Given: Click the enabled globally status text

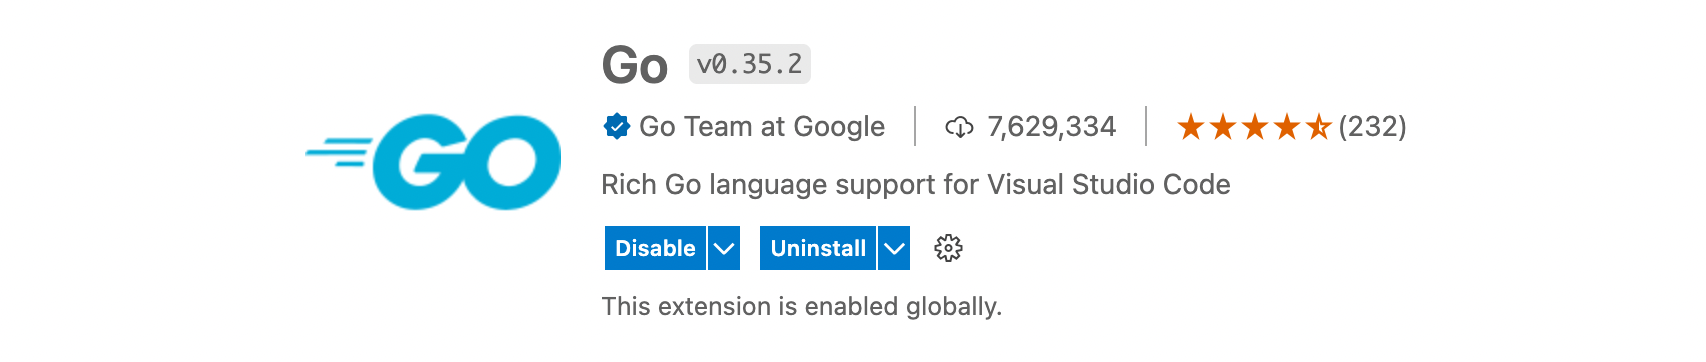Looking at the screenshot, I should 802,306.
